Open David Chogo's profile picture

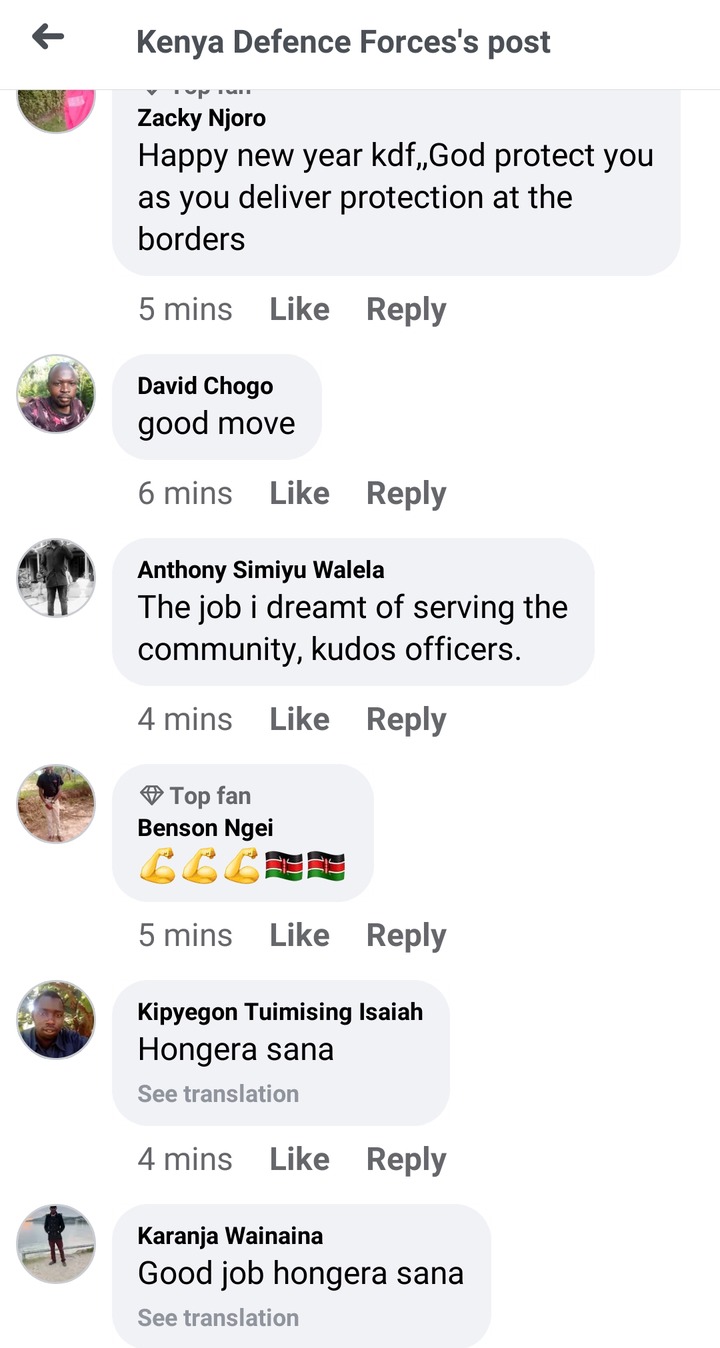56,394
